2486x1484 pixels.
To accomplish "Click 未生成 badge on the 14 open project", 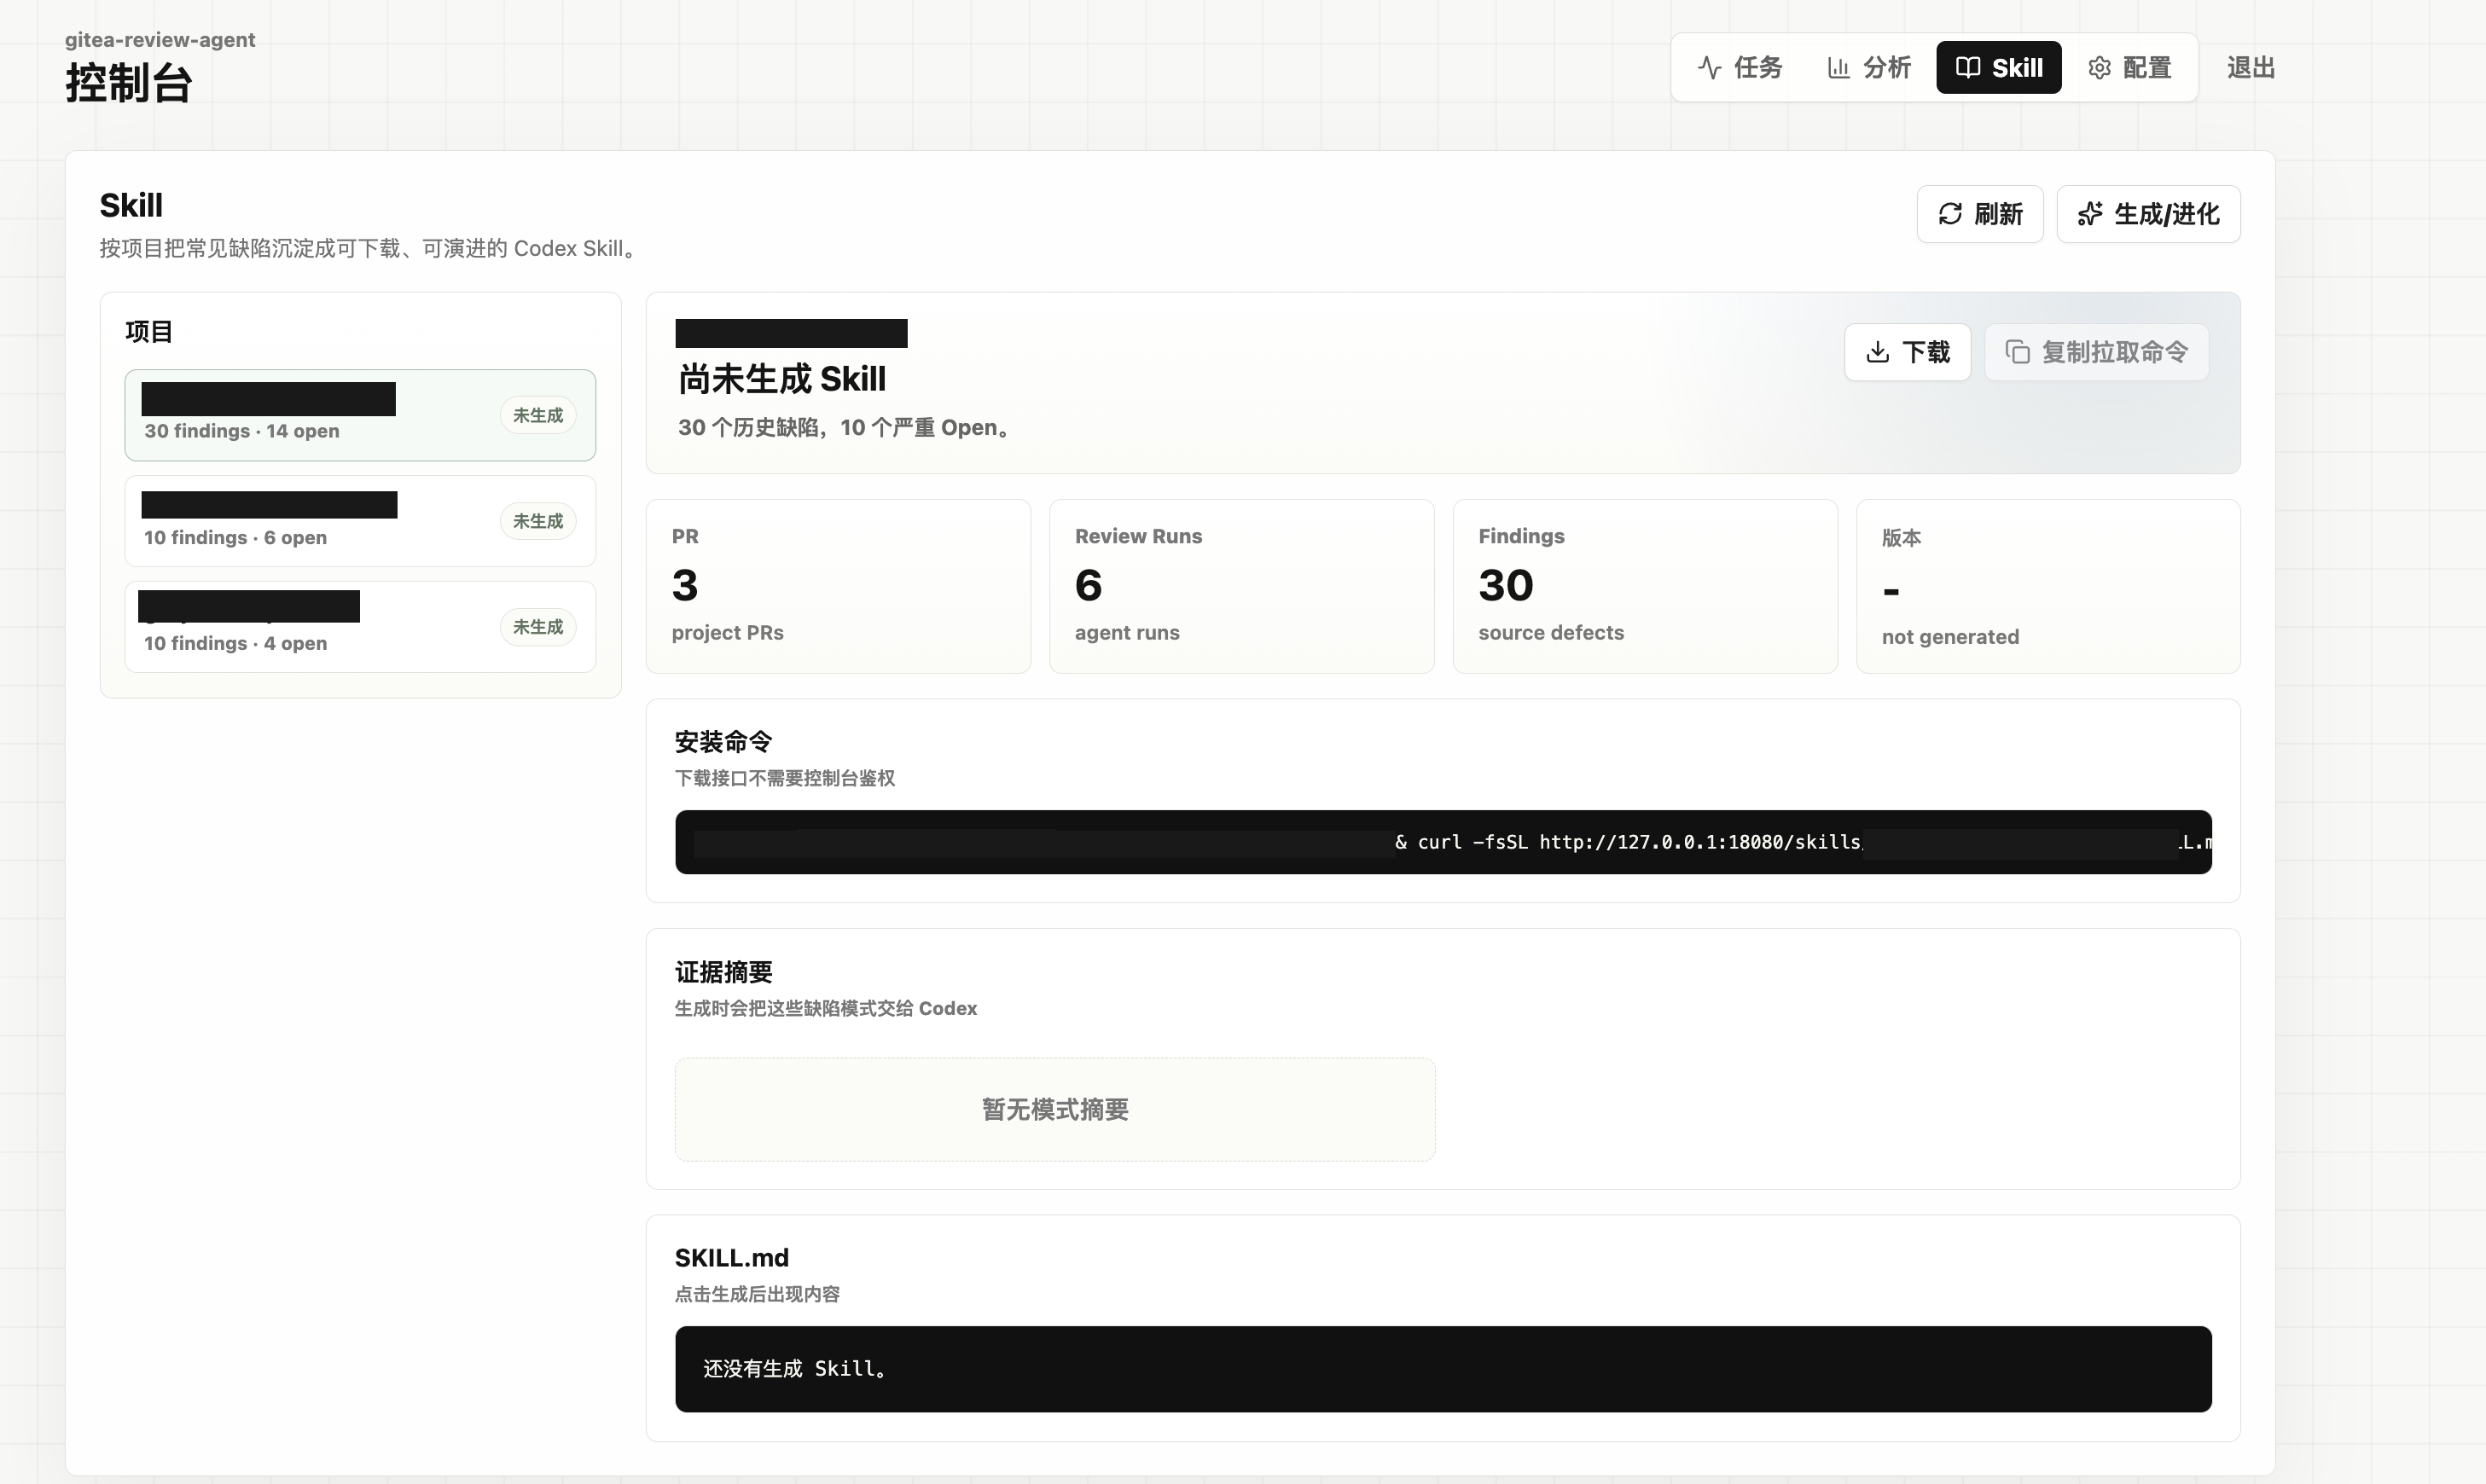I will click(537, 415).
